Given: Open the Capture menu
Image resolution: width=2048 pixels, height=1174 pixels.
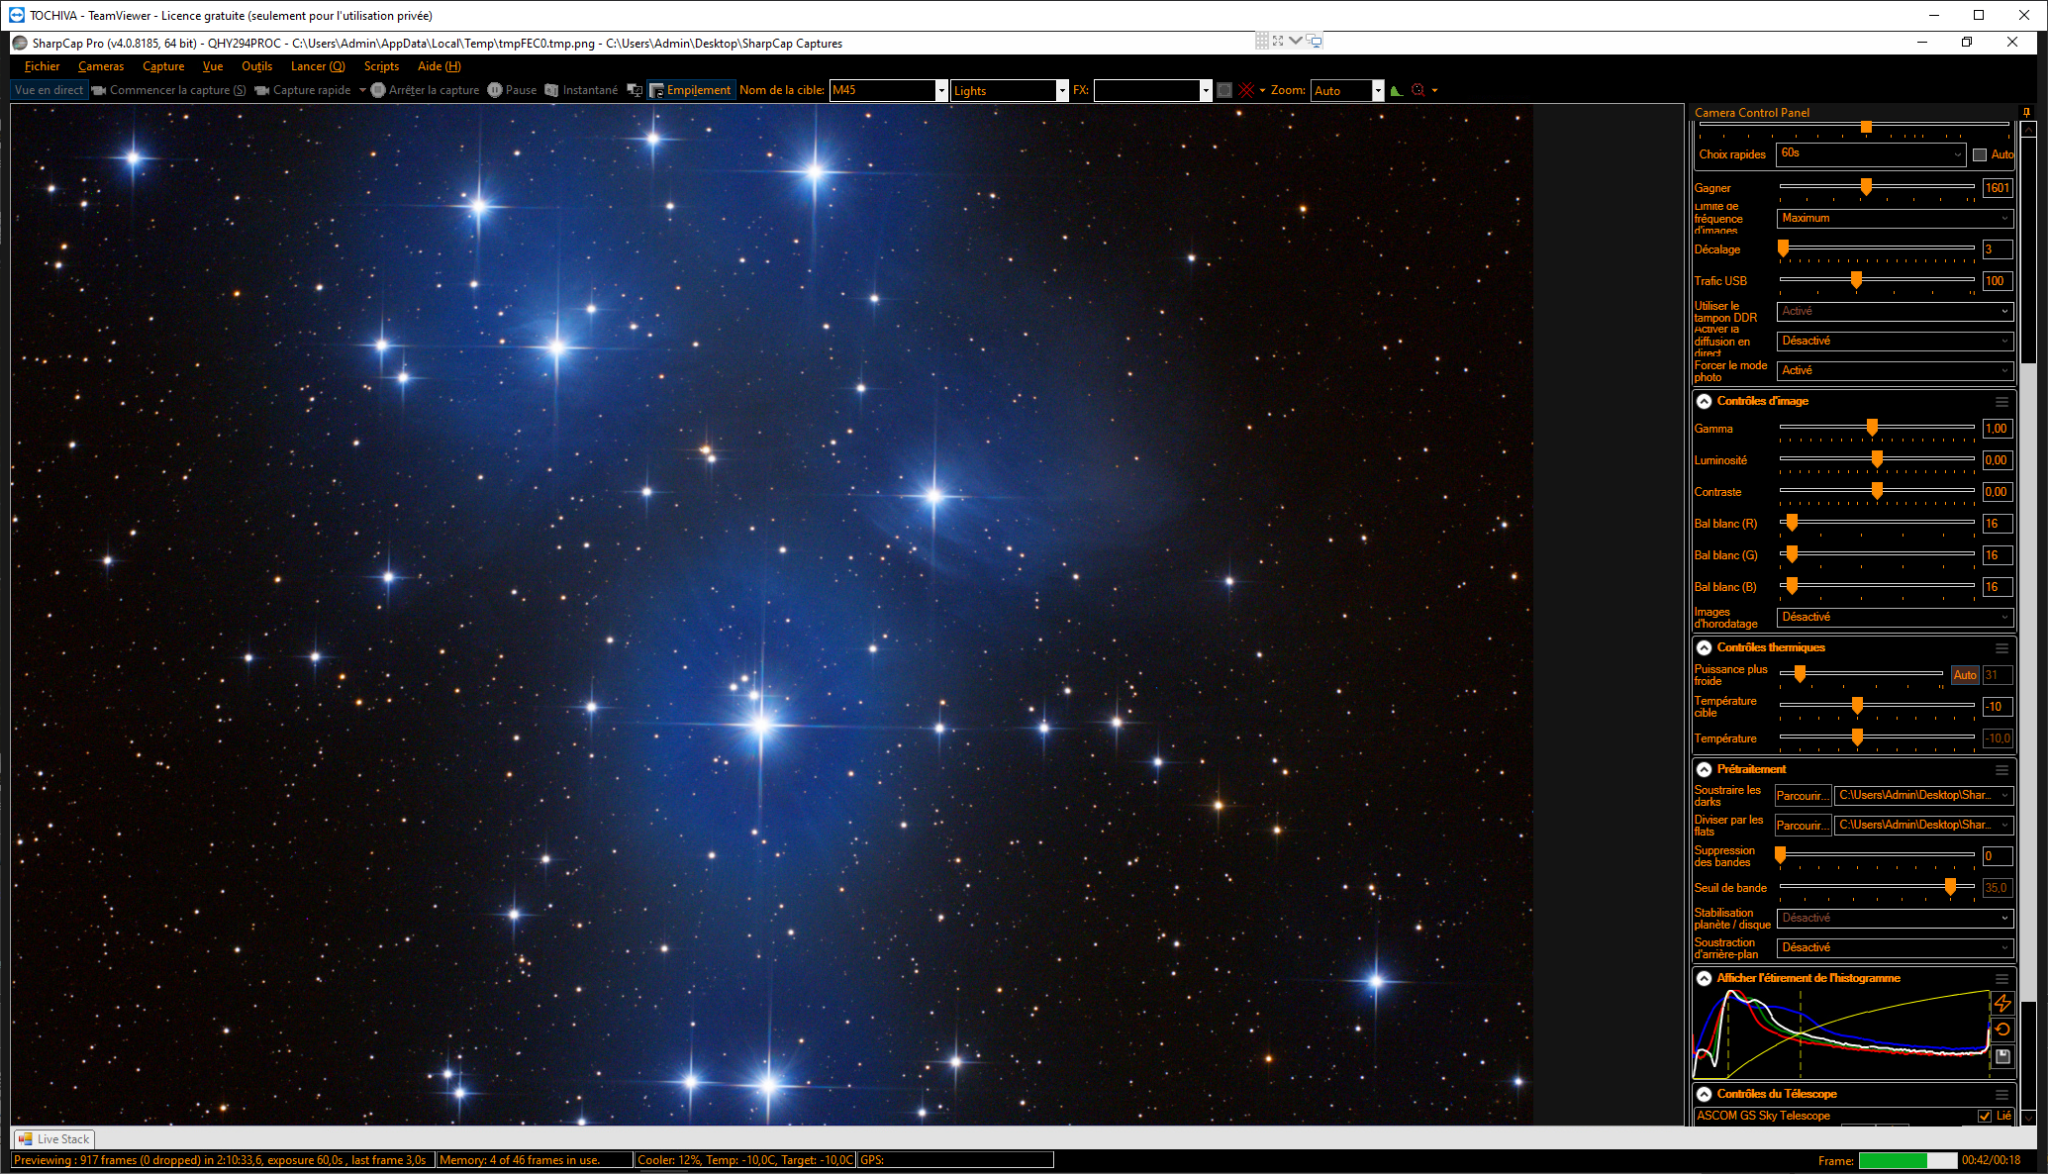Looking at the screenshot, I should click(163, 66).
